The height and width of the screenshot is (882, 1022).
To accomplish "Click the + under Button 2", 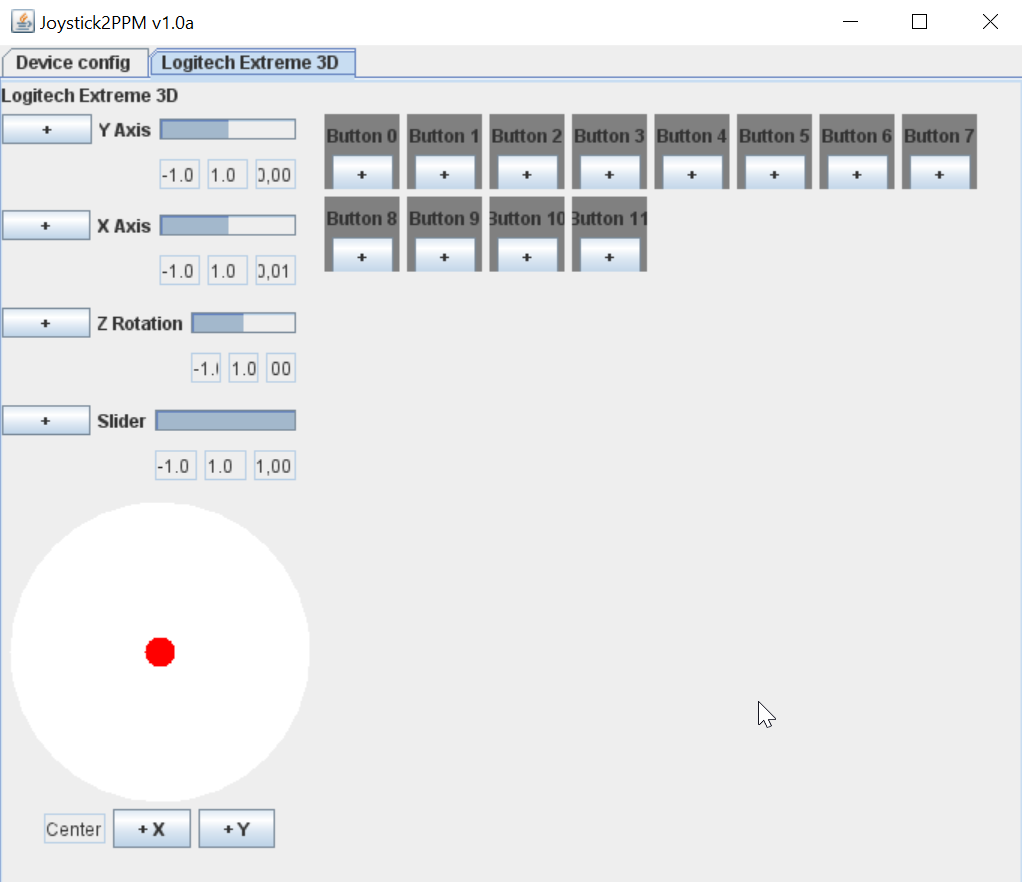I will 527,173.
